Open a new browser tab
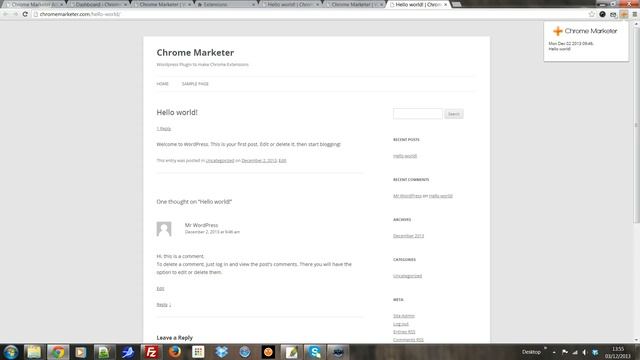This screenshot has width=640, height=360. (457, 4)
